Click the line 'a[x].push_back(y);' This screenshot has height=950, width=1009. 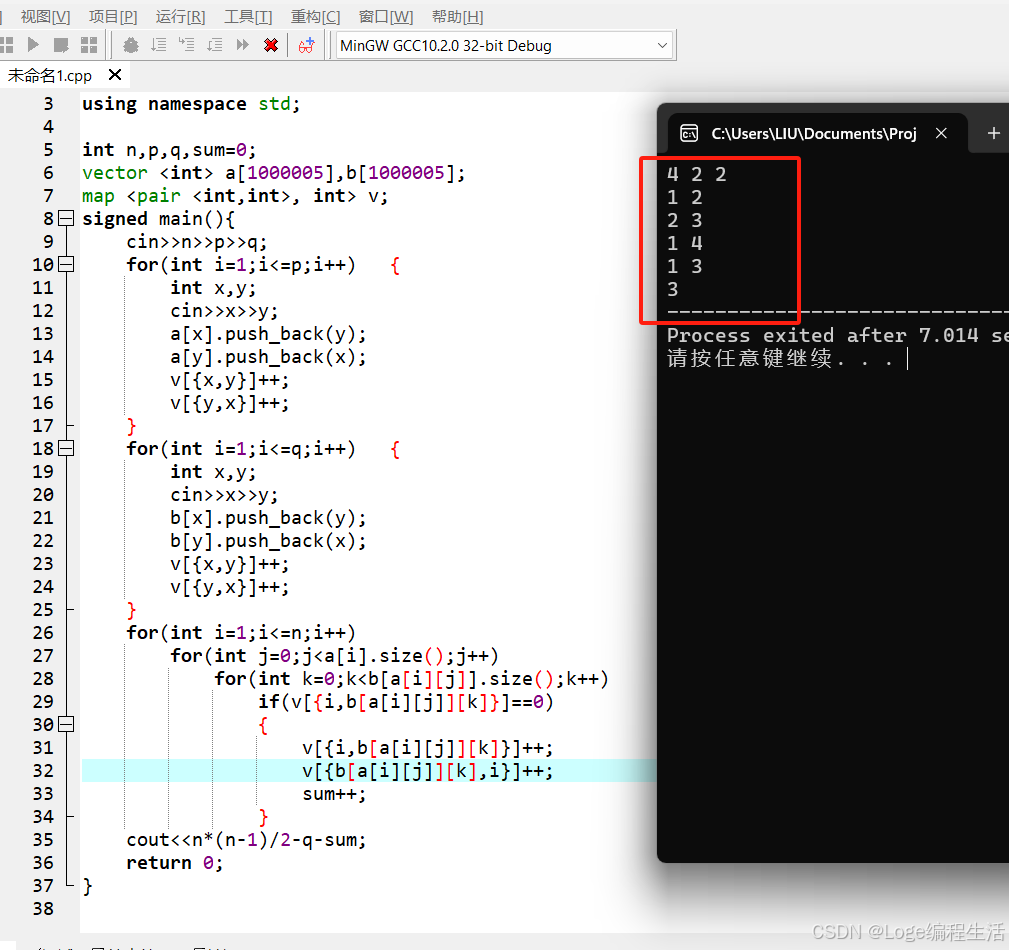coord(268,334)
